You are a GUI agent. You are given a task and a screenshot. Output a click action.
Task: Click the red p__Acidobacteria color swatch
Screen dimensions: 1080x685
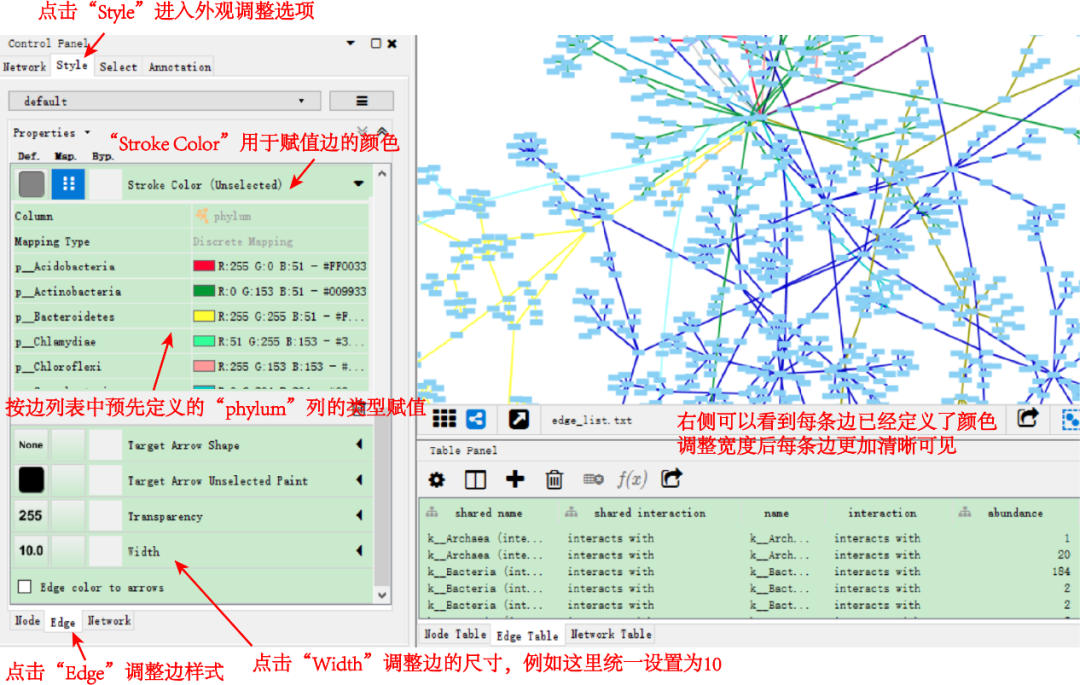(204, 266)
